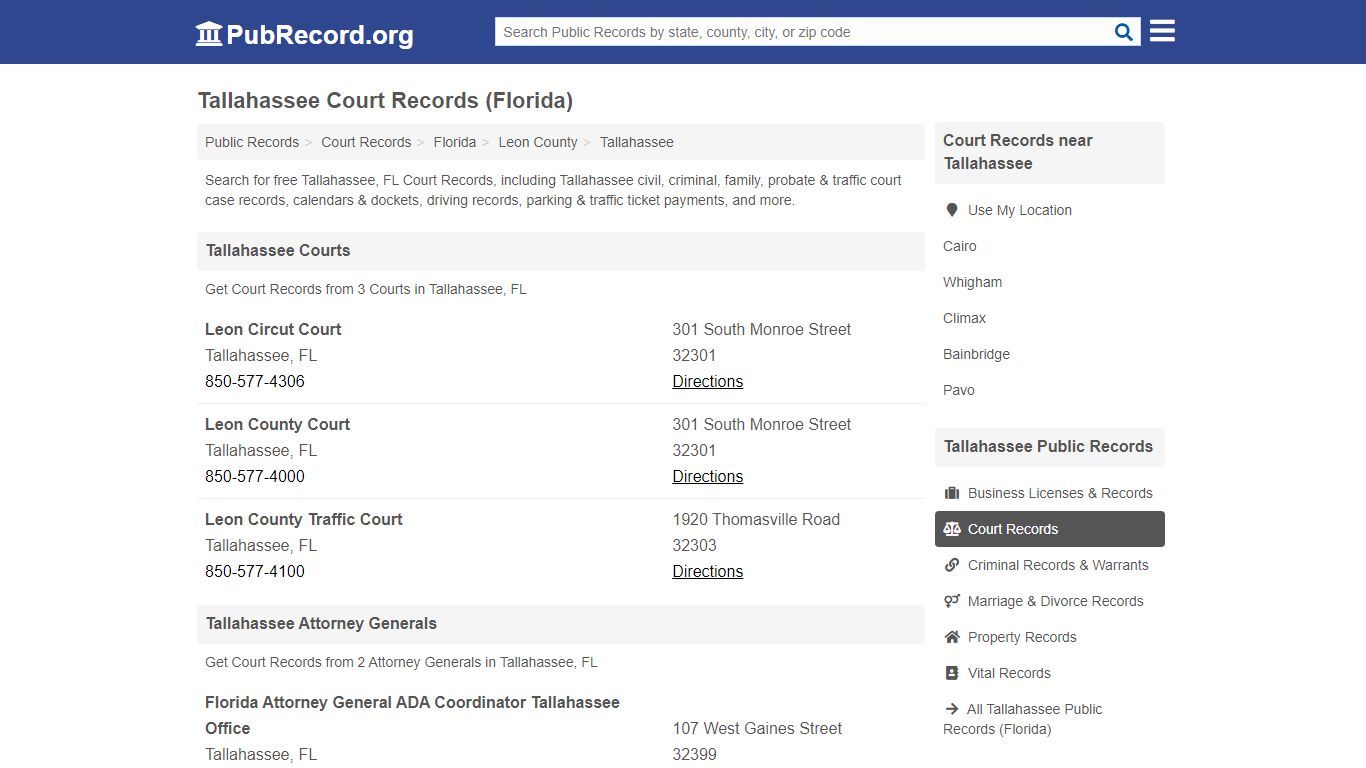Viewport: 1366px width, 768px height.
Task: Open Court Records breadcrumb link
Action: 366,142
